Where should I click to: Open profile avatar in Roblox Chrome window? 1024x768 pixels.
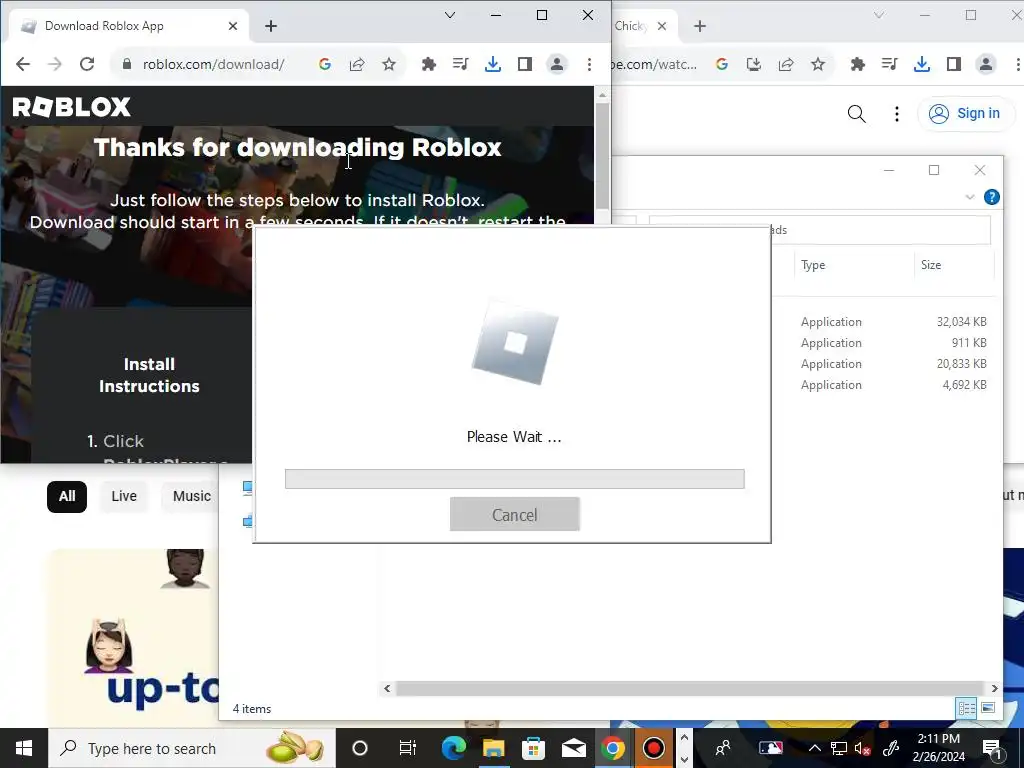click(x=556, y=64)
